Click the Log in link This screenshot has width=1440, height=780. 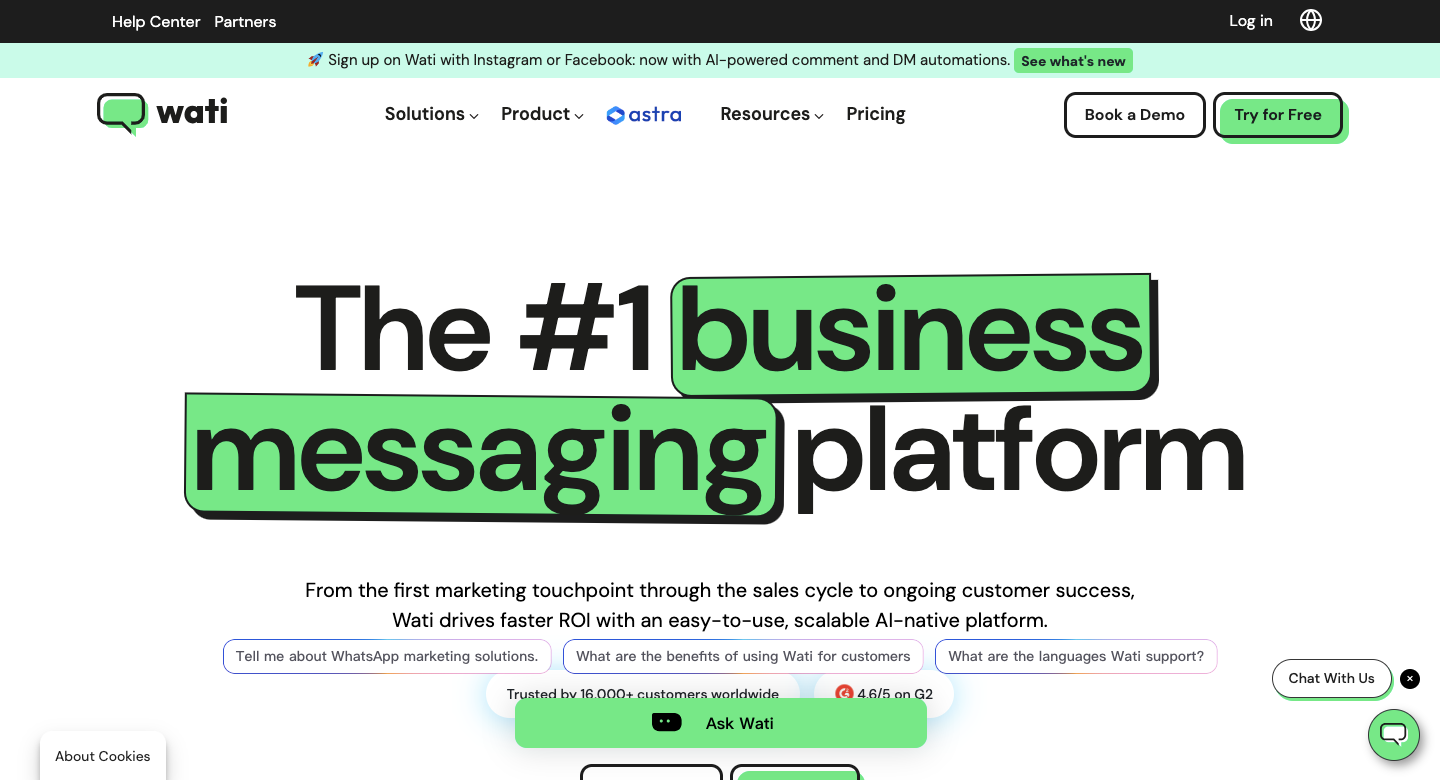click(x=1251, y=21)
